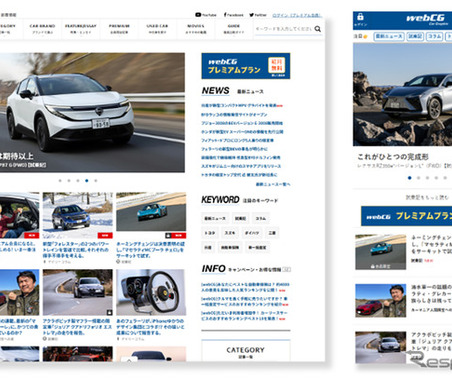452x380 pixels.
Task: Open the Twitter link in the desktop header
Action: tap(258, 15)
